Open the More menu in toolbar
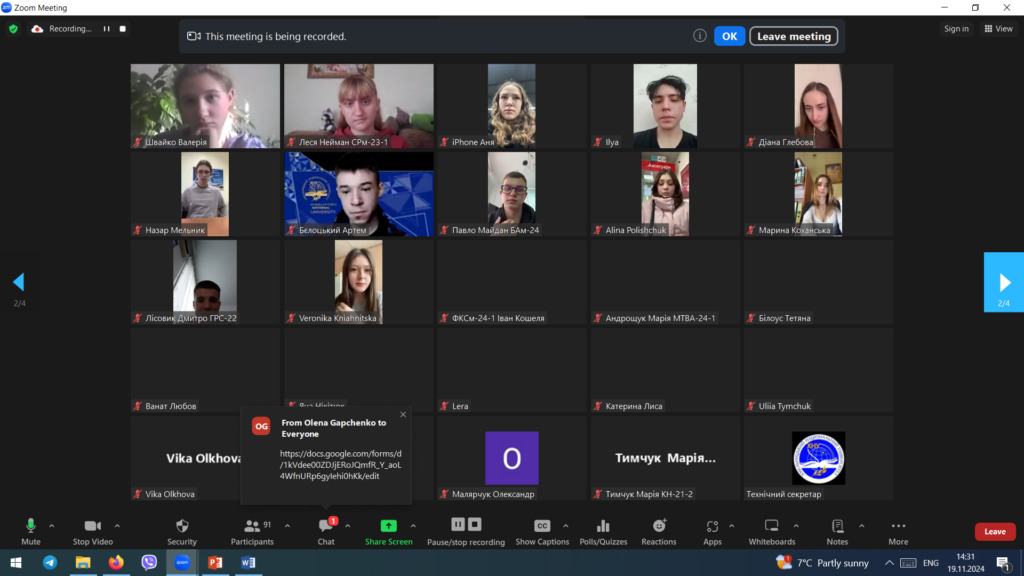Screen dimensions: 1024x576 [x=898, y=526]
